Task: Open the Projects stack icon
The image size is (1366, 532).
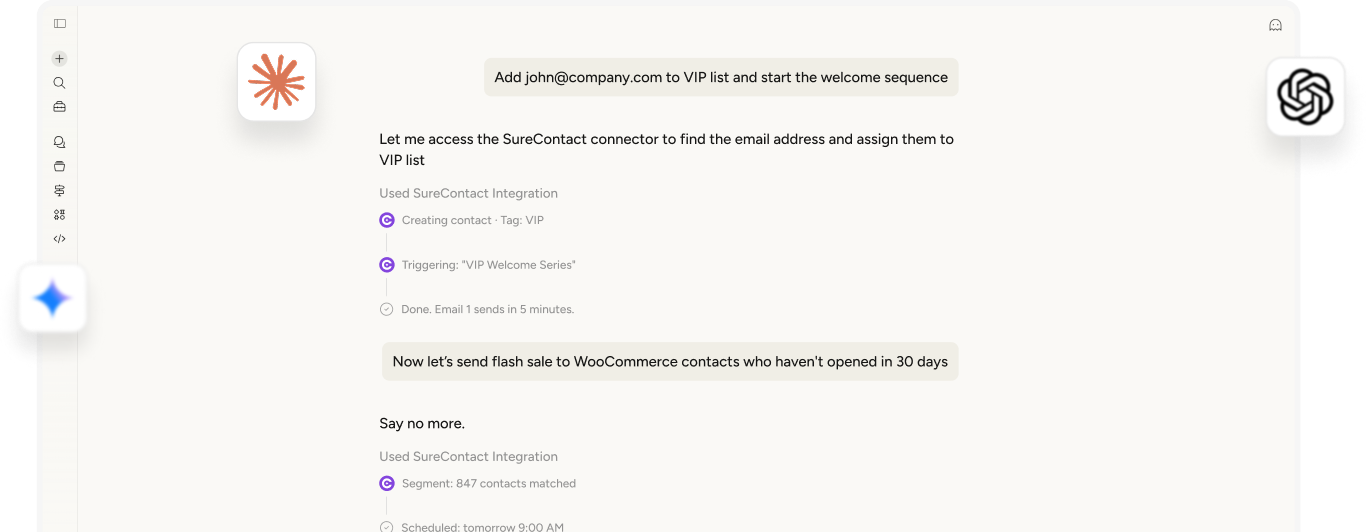Action: pyautogui.click(x=60, y=166)
